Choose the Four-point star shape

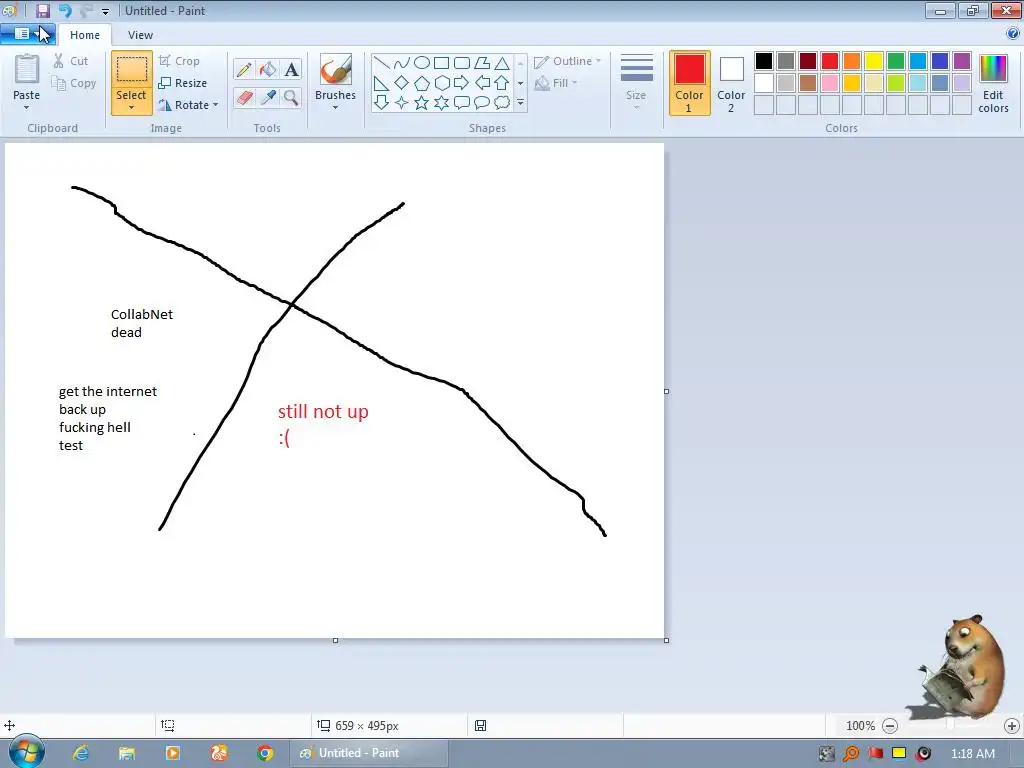pyautogui.click(x=402, y=103)
